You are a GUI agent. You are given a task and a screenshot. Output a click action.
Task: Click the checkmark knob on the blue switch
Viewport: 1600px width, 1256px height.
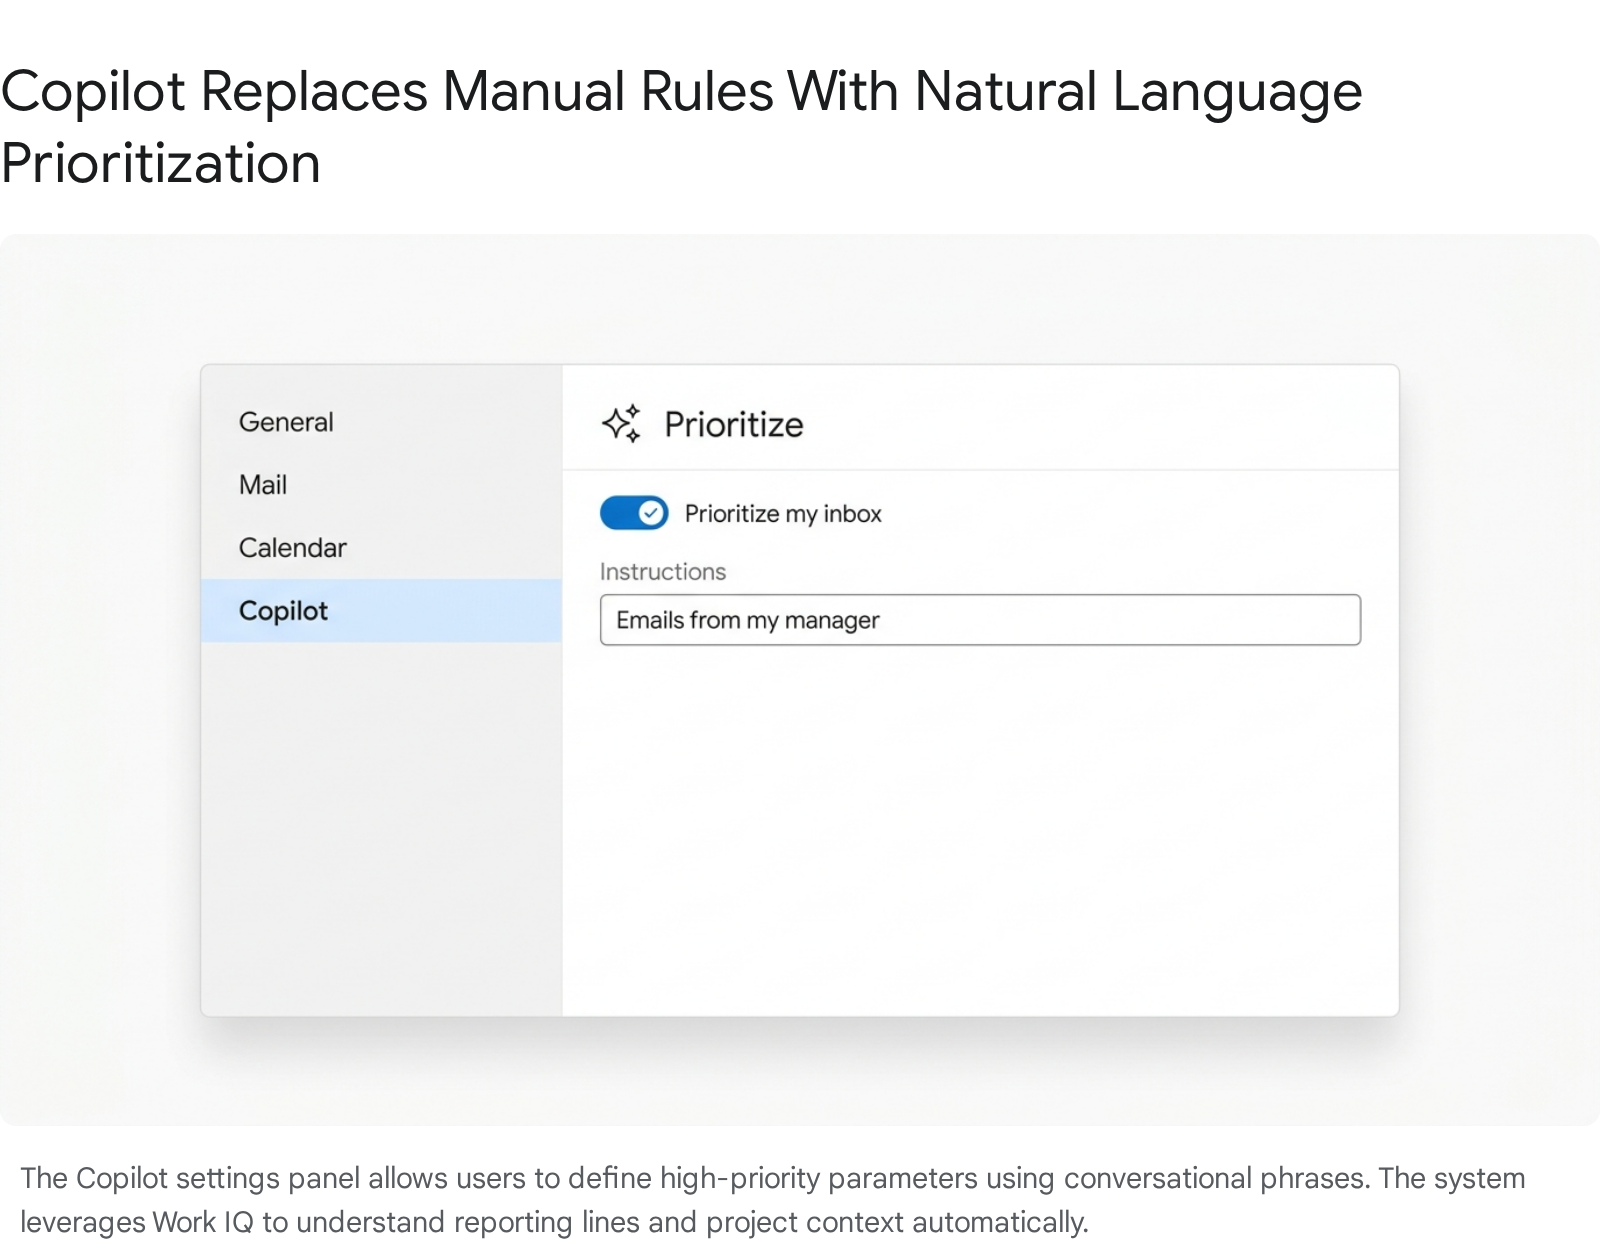pyautogui.click(x=651, y=513)
